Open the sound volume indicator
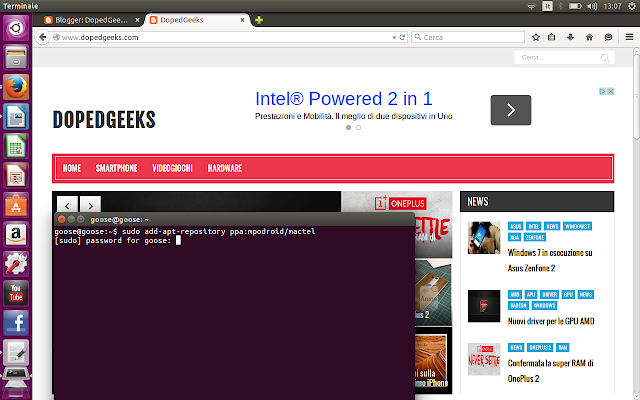Viewport: 640px width, 400px height. point(592,6)
